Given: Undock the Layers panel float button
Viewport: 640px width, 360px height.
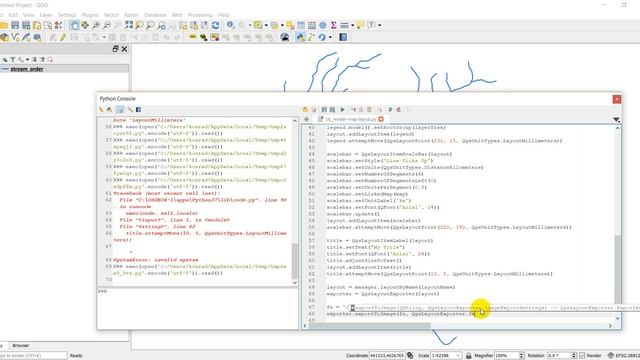Looking at the screenshot, I should [115, 49].
